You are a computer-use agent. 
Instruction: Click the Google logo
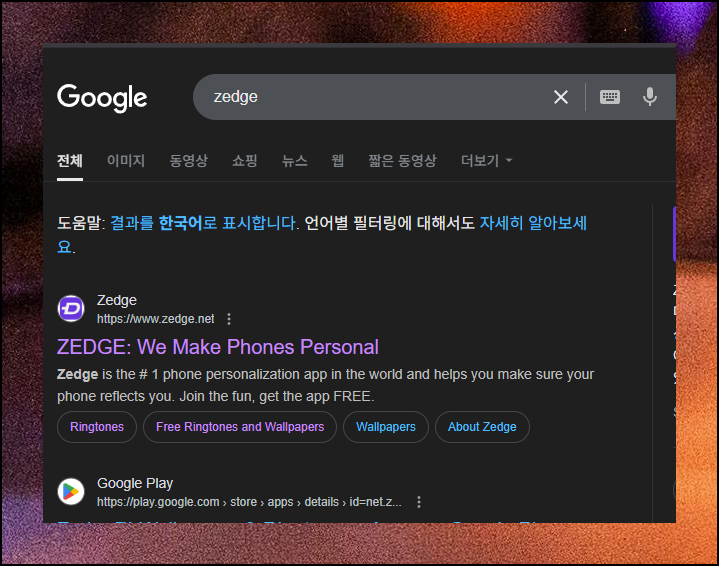tap(102, 97)
